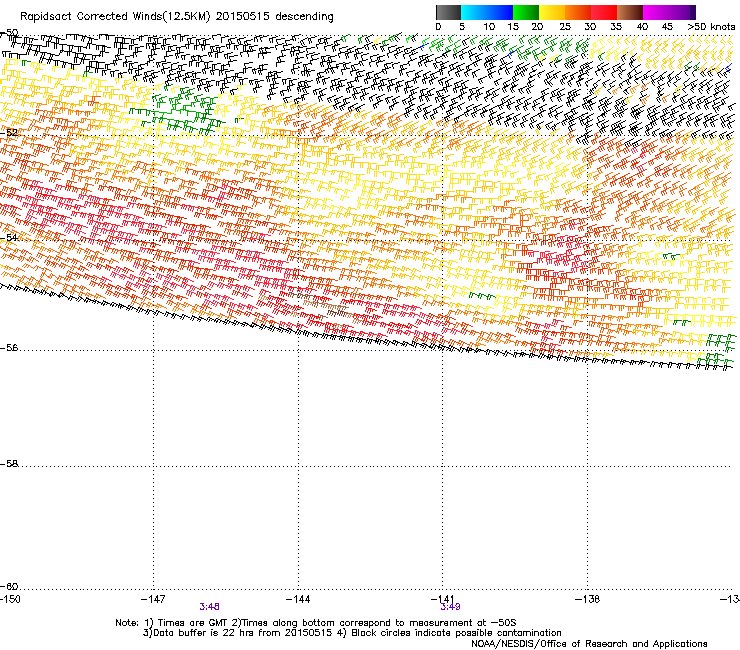Click the longitude label -141
The image size is (740, 650).
coord(443,599)
